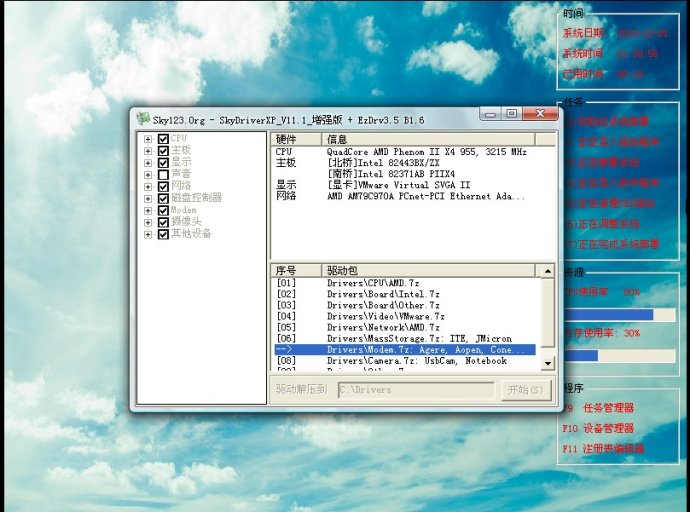Click the memory usage progress bar
The width and height of the screenshot is (690, 512).
(620, 355)
